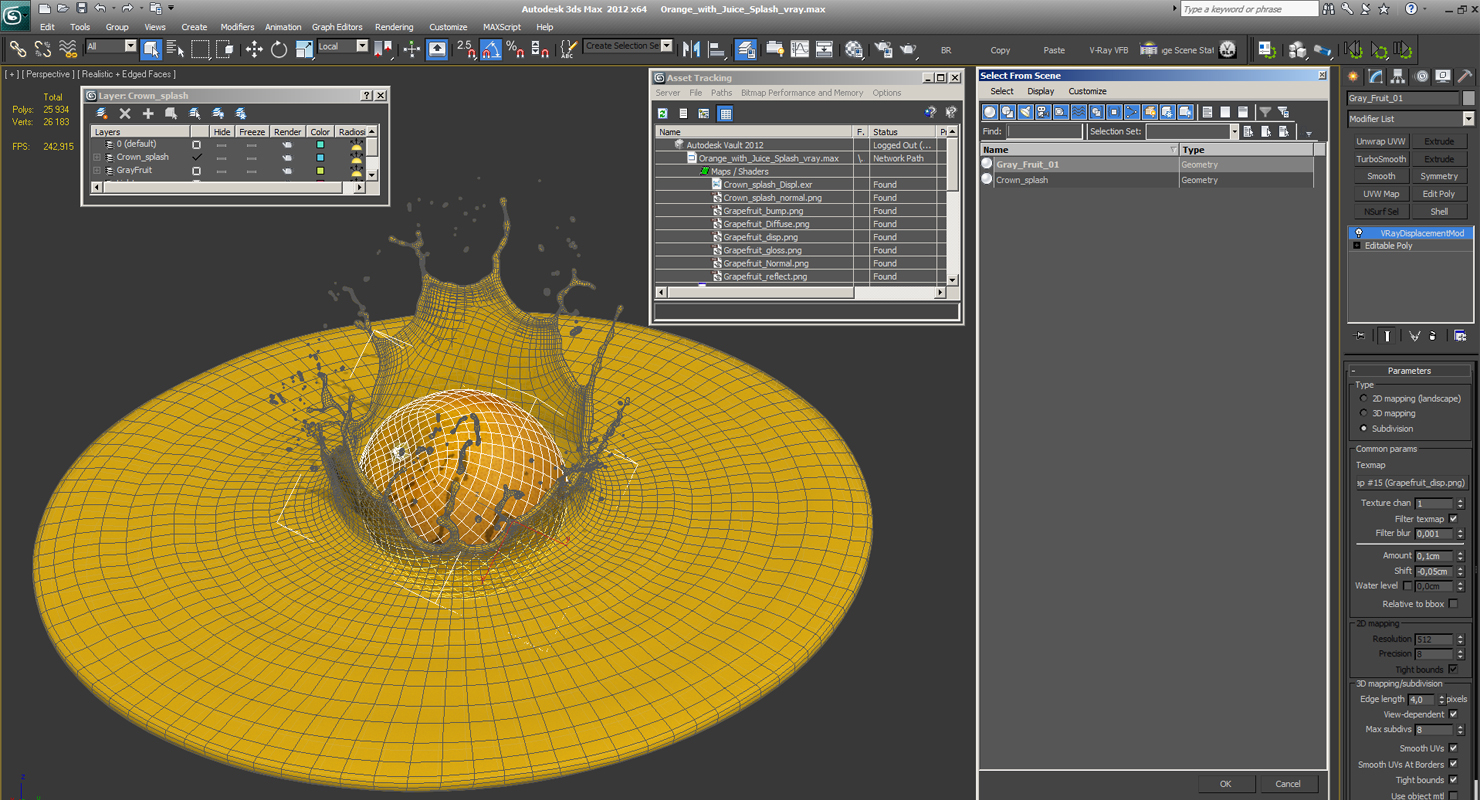Open the Selection Set dropdown in Select From Scene
1480x800 pixels.
coord(1192,132)
